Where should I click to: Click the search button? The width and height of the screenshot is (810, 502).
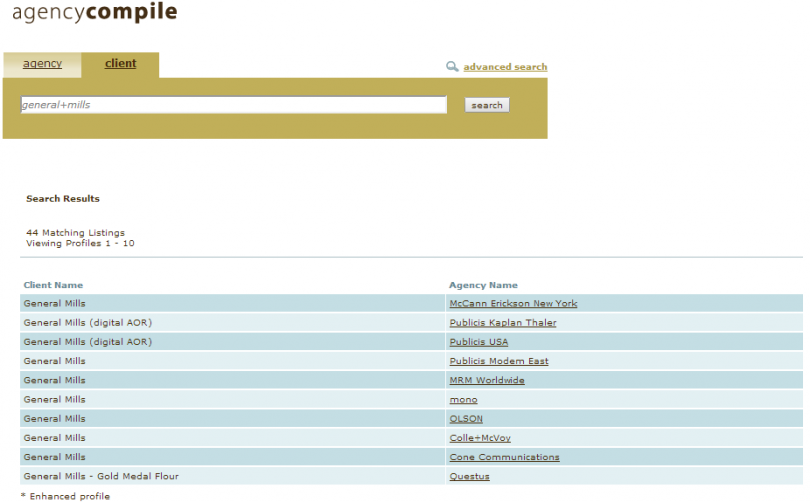[487, 105]
